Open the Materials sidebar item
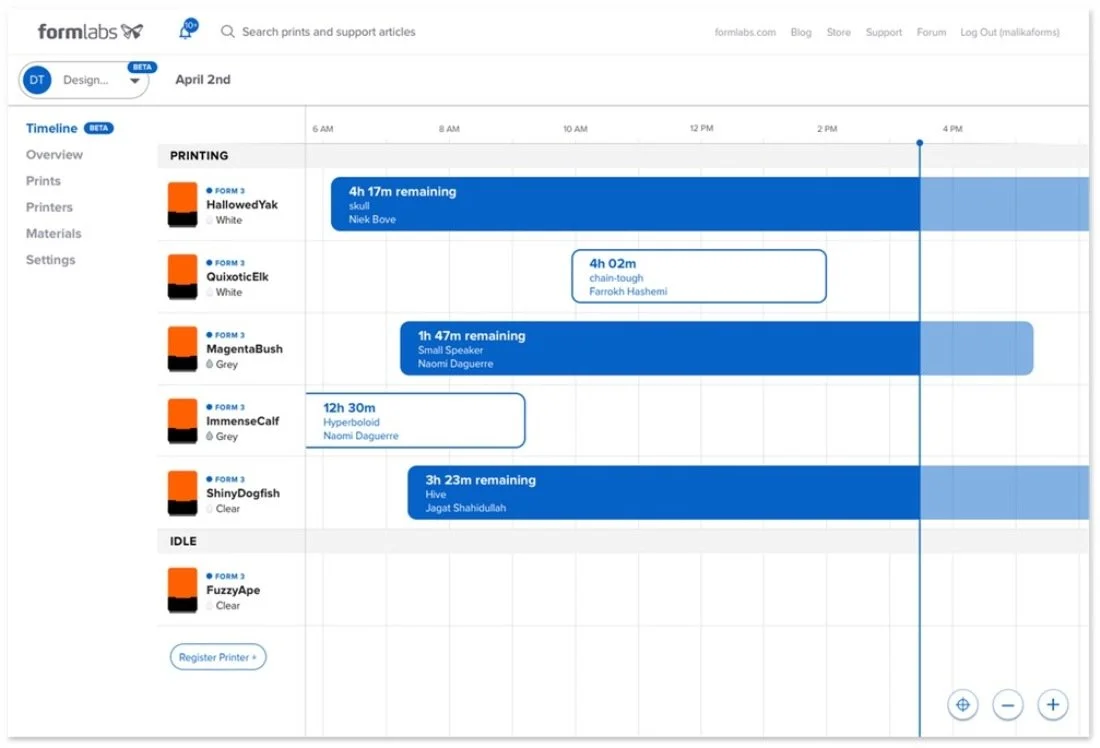The width and height of the screenshot is (1100, 748). 53,233
